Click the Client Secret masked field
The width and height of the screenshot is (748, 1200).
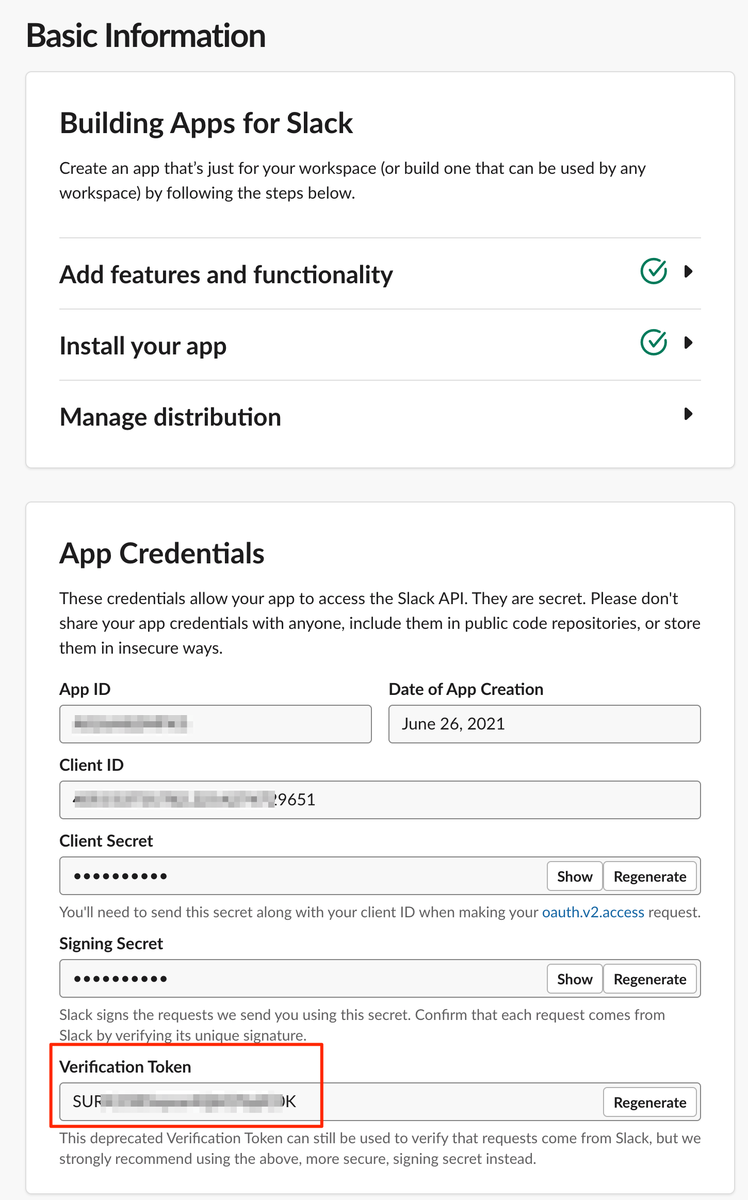pos(380,876)
